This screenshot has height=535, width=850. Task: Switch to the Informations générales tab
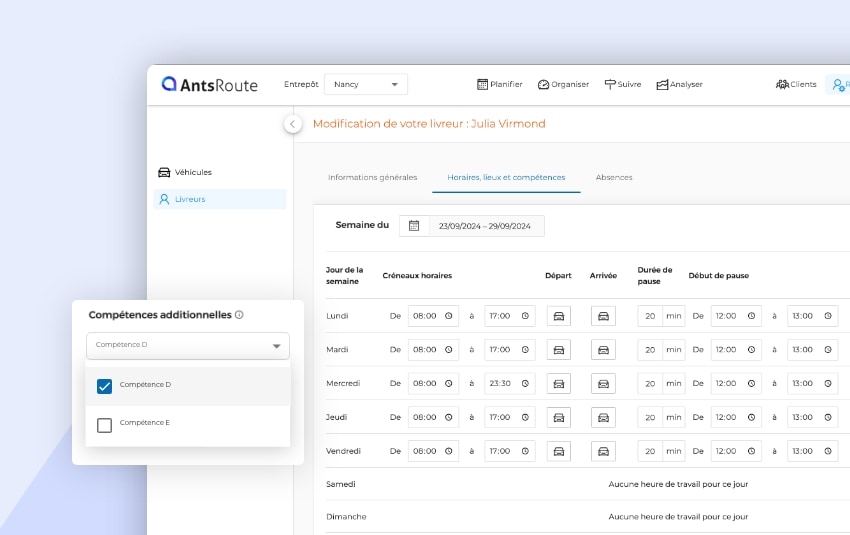(x=372, y=177)
